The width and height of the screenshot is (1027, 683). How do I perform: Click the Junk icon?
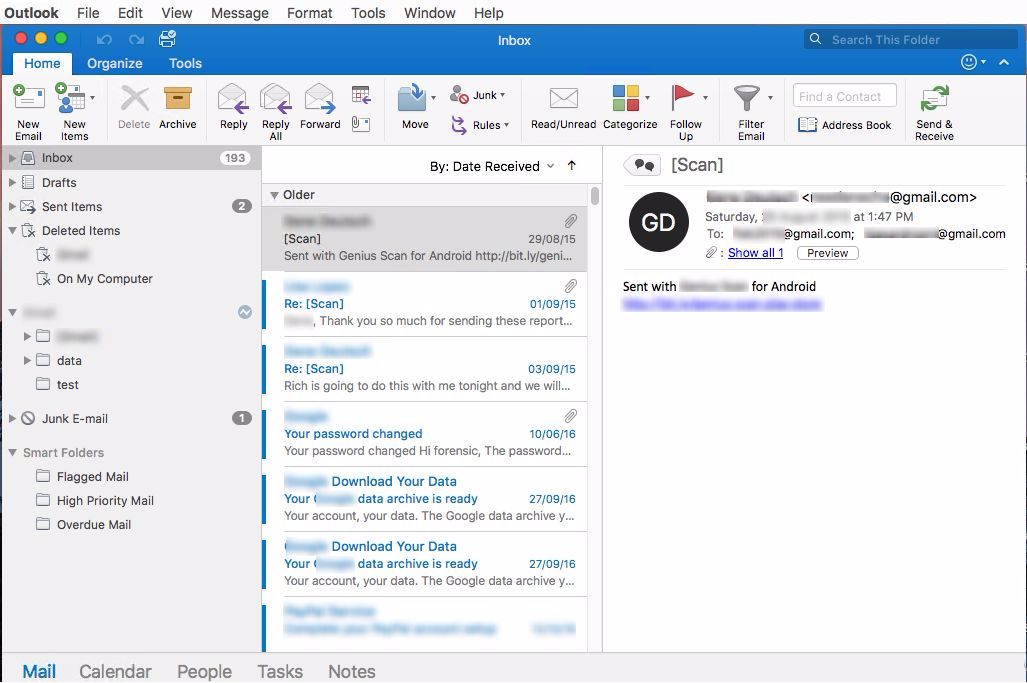[x=459, y=95]
